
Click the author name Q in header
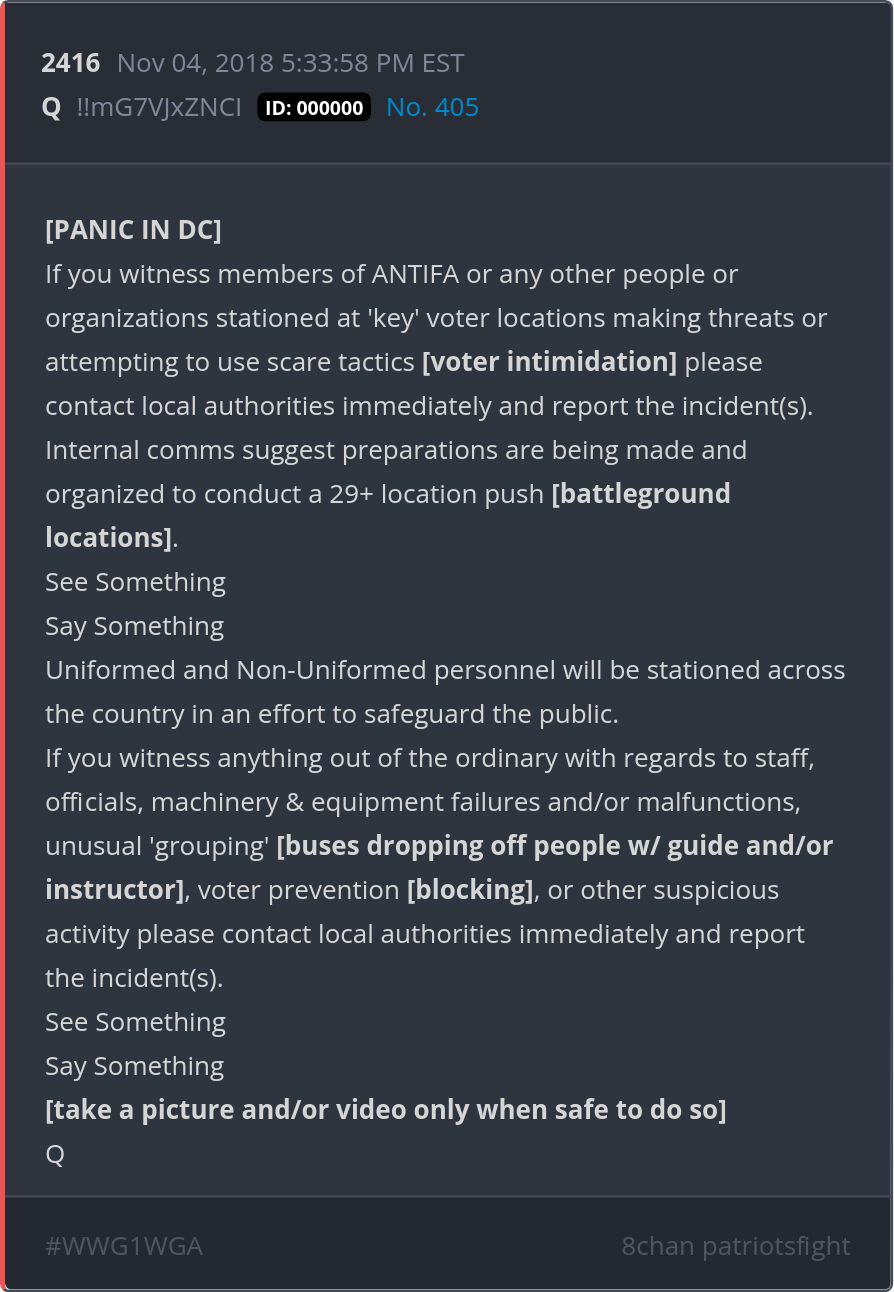pyautogui.click(x=52, y=107)
